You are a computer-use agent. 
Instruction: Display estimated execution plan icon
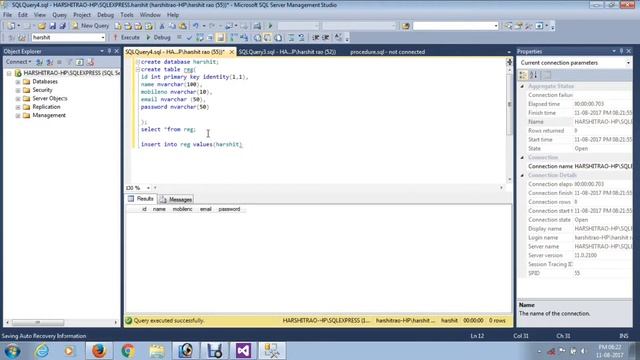tap(200, 38)
